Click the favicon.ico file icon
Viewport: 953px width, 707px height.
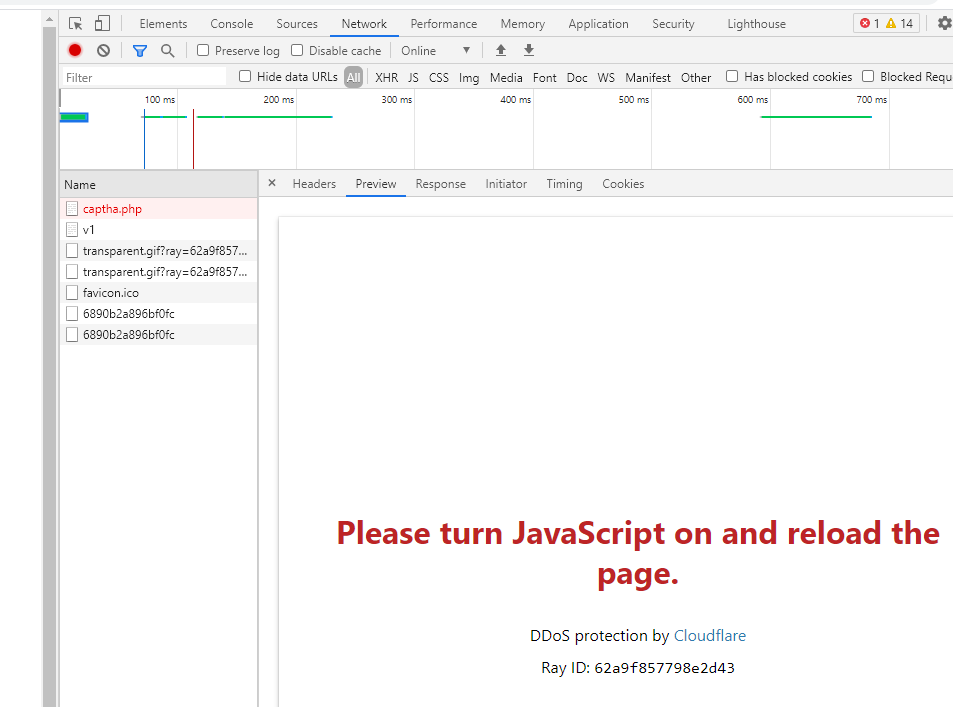72,293
